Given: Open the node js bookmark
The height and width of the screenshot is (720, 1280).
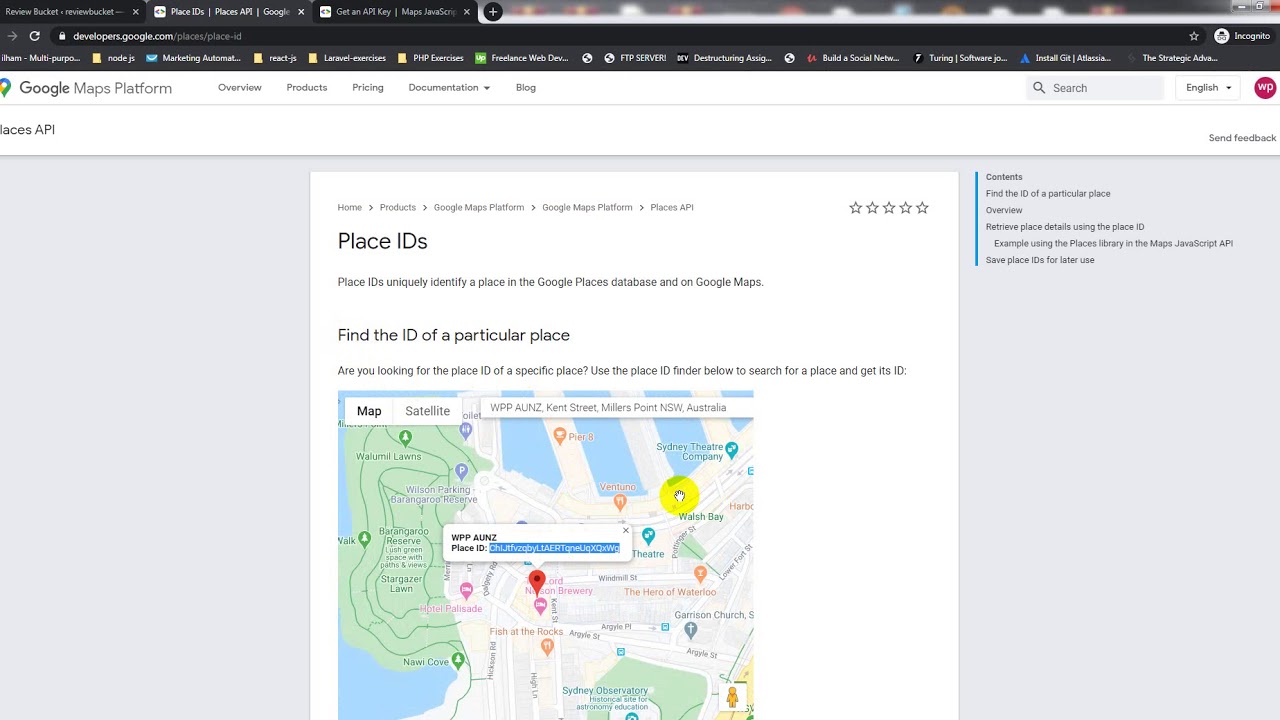Looking at the screenshot, I should click(x=113, y=58).
